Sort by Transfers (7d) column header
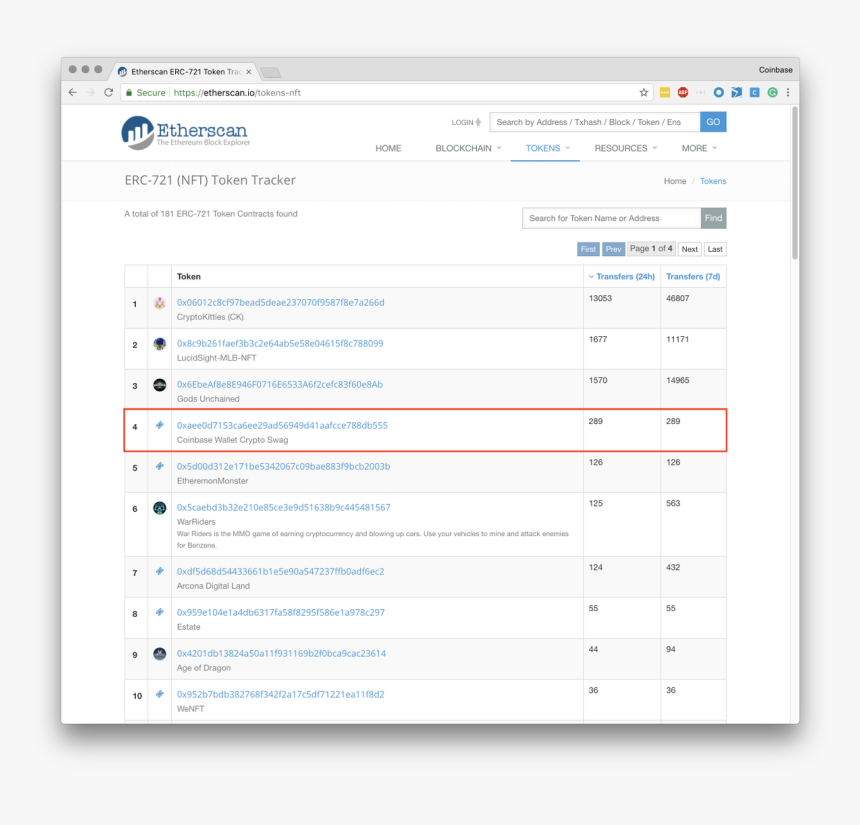 [693, 276]
